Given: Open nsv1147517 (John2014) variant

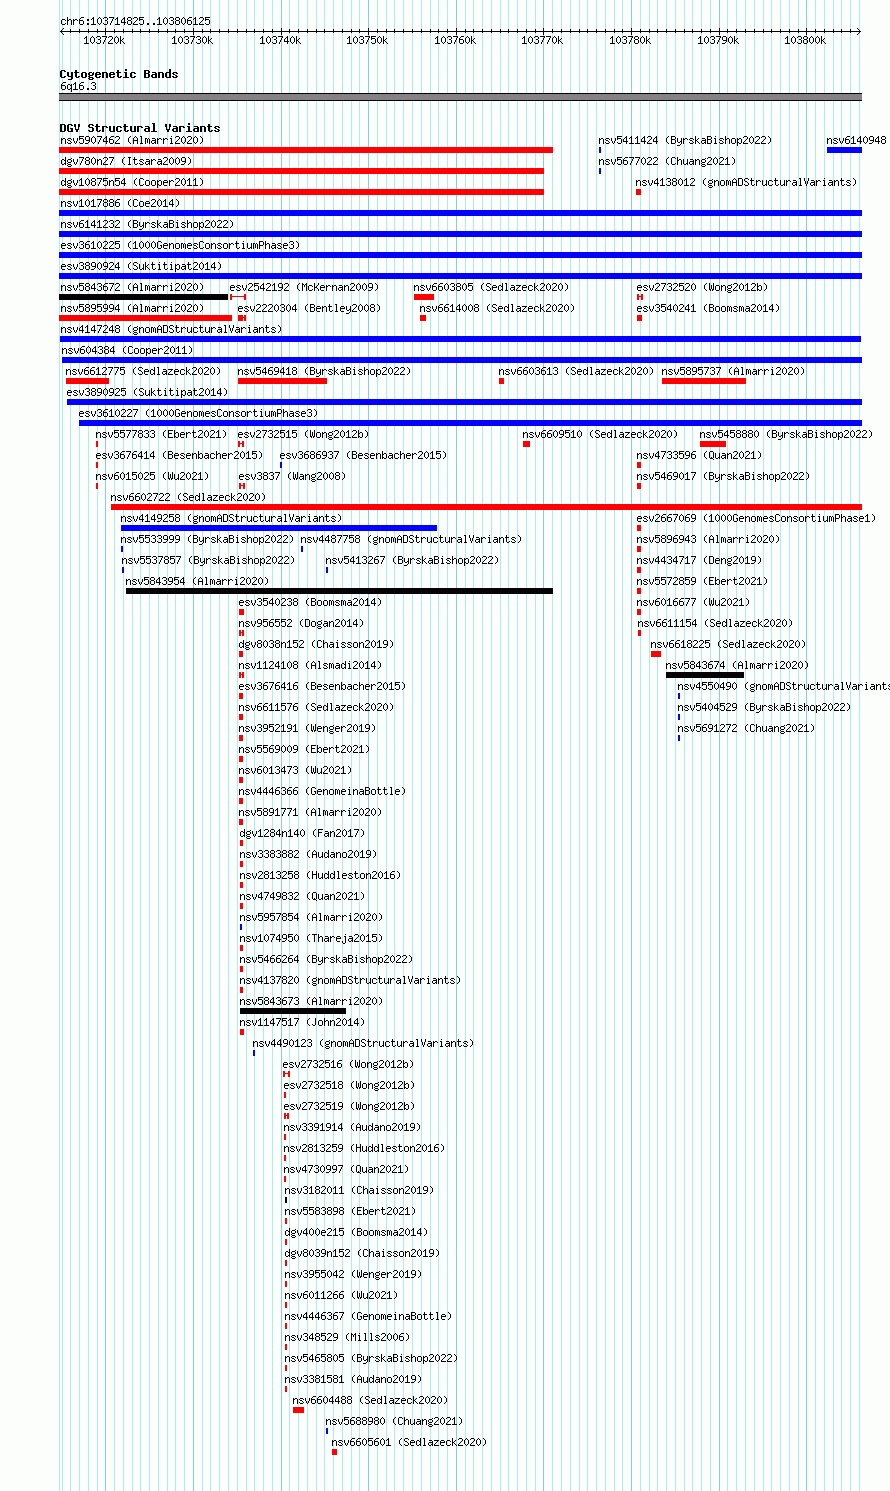Looking at the screenshot, I should point(302,1023).
